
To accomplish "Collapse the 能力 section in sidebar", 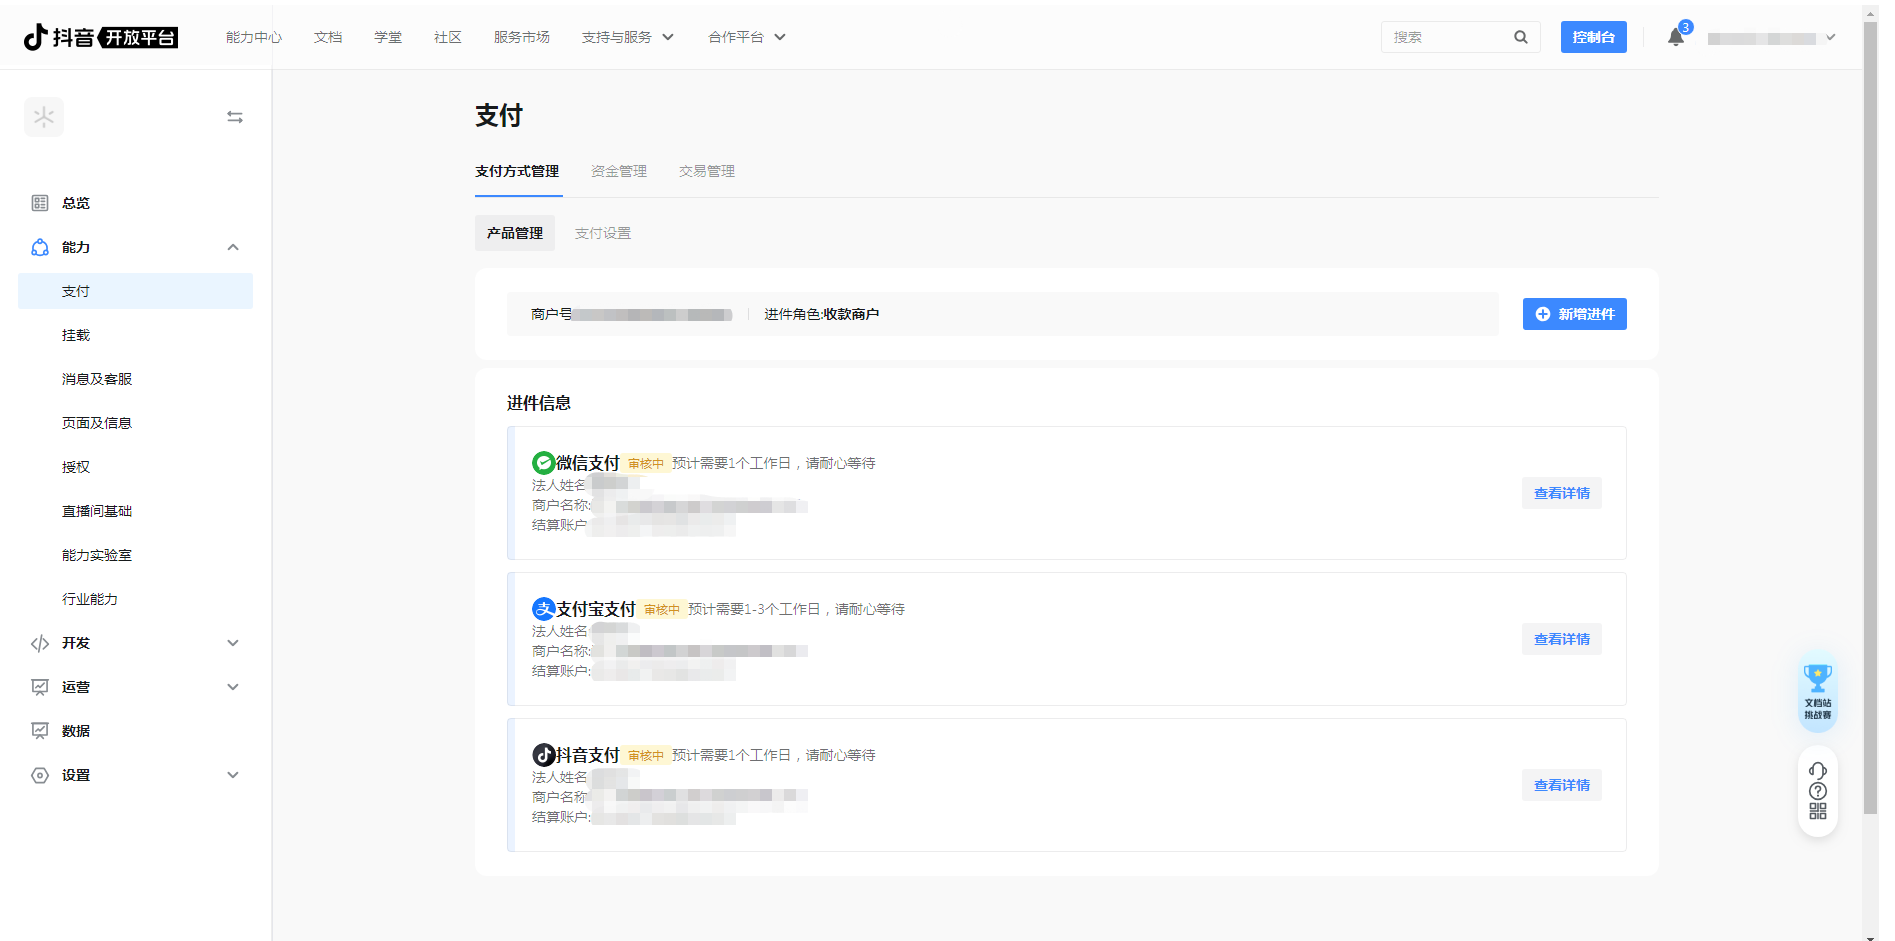I will [233, 247].
